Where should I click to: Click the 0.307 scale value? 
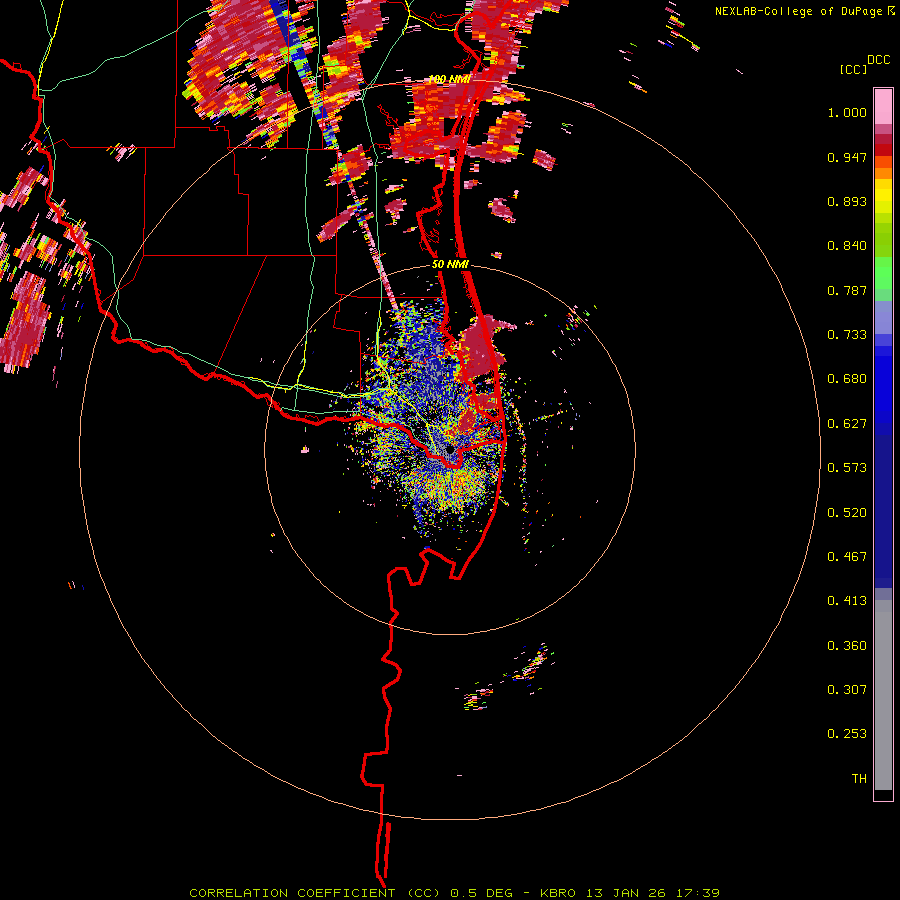(847, 690)
